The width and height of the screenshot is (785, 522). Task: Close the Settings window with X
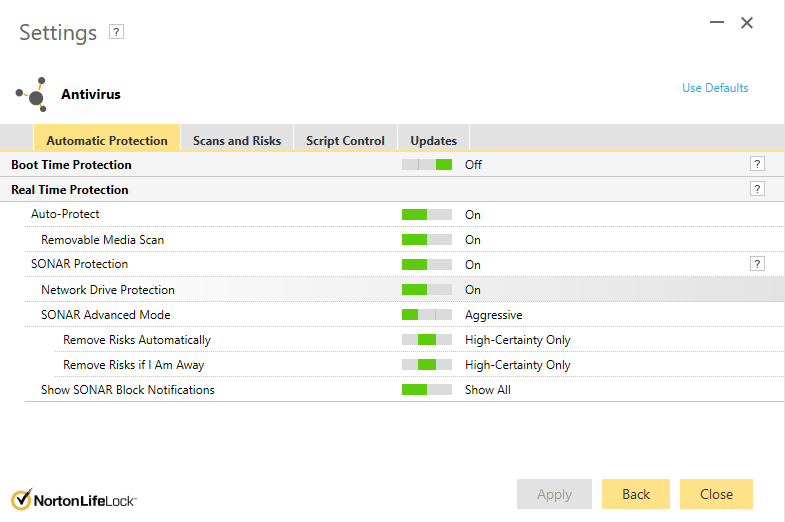[747, 22]
